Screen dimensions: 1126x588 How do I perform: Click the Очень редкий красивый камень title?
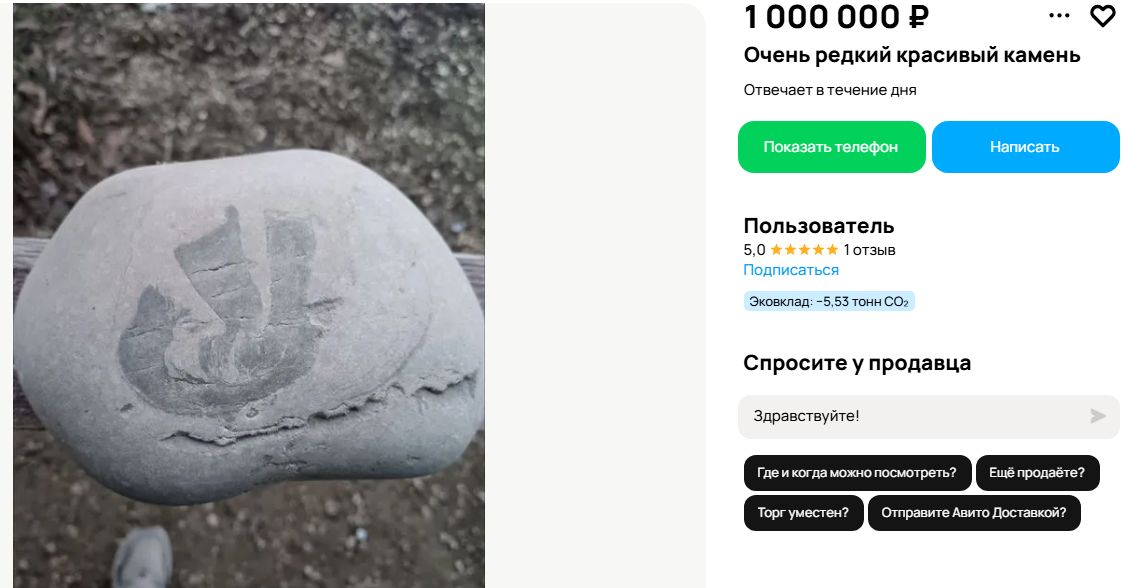912,55
